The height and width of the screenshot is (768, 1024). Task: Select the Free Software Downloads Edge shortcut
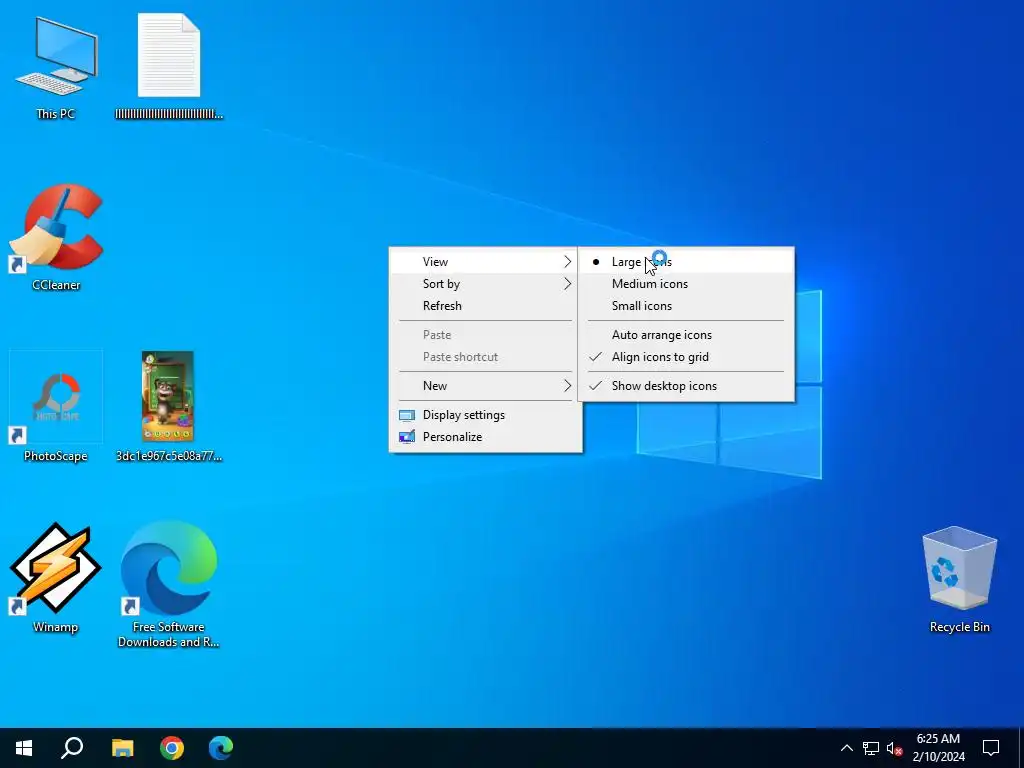click(168, 568)
